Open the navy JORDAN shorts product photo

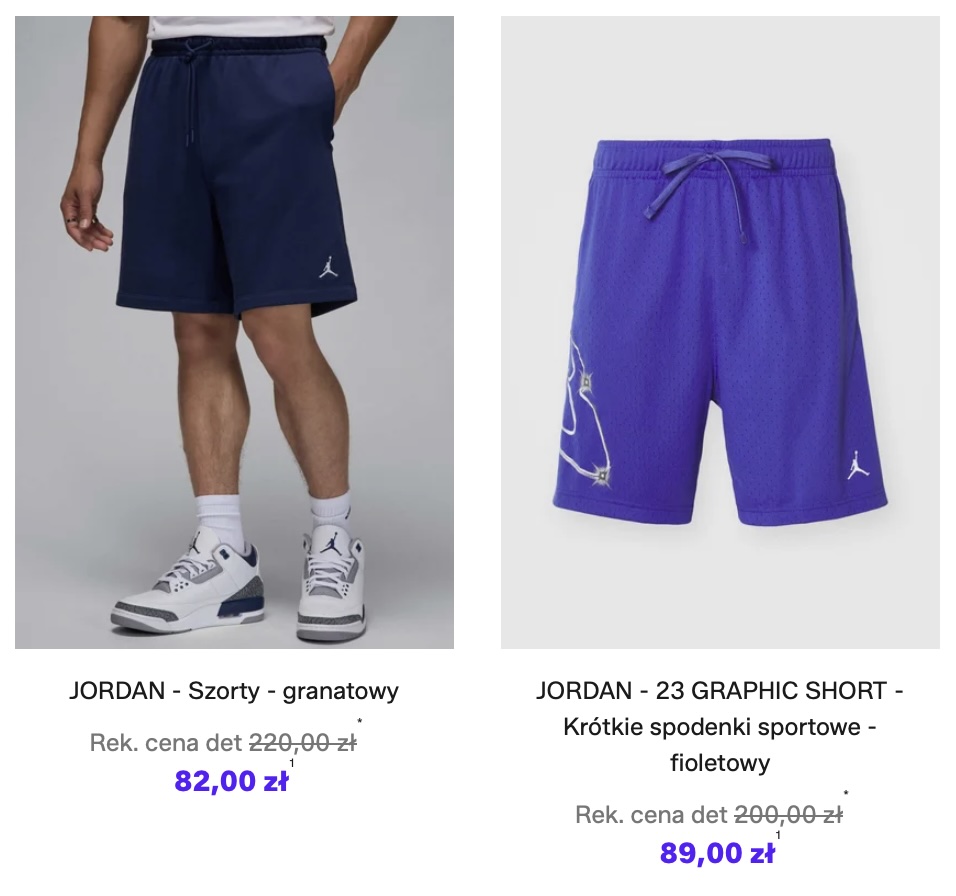point(234,332)
